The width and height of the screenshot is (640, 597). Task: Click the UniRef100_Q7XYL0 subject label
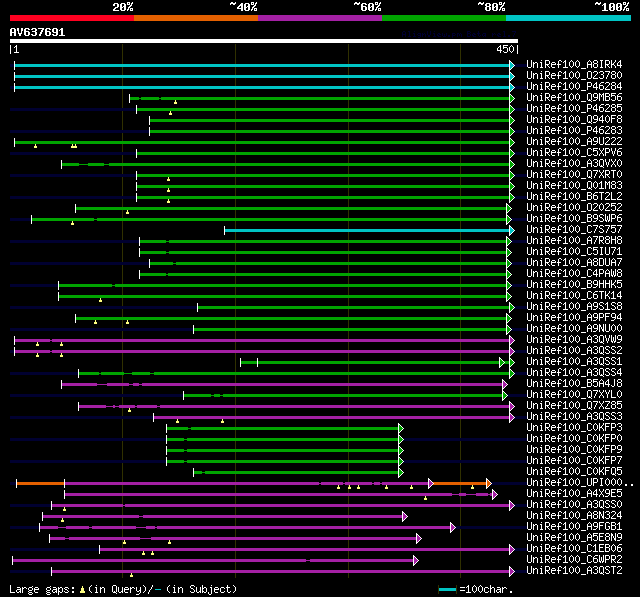pos(574,395)
